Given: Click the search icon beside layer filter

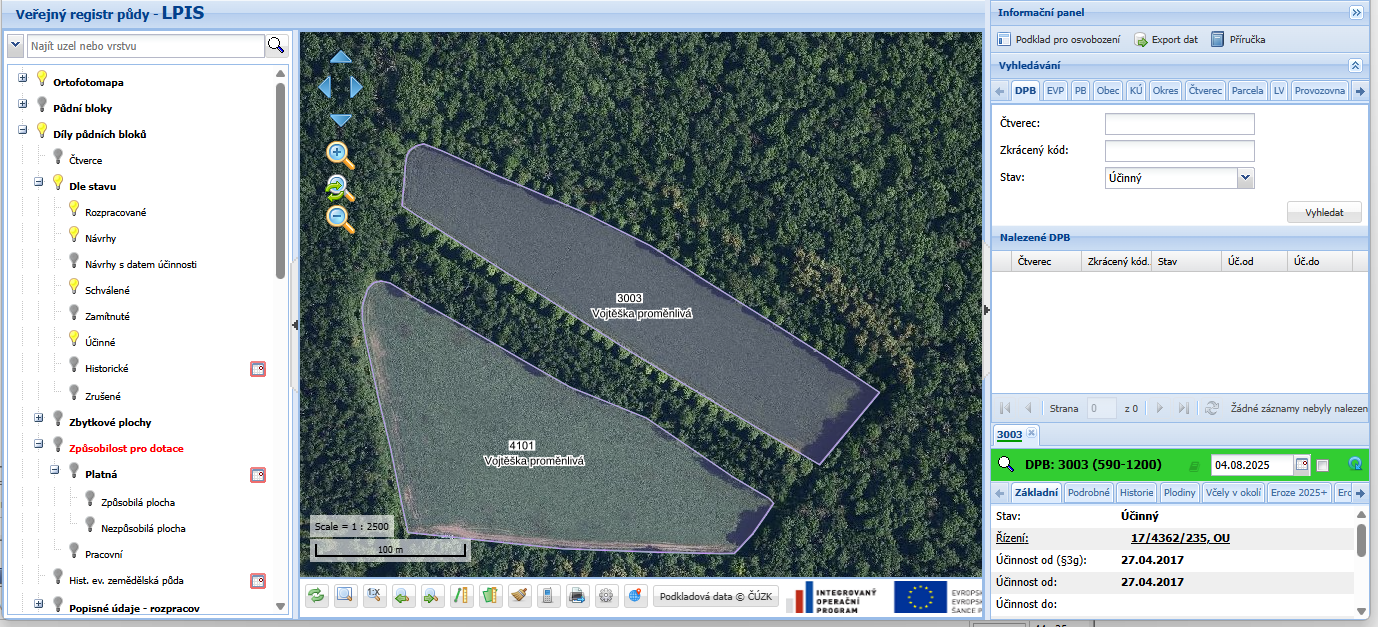Looking at the screenshot, I should tap(276, 46).
